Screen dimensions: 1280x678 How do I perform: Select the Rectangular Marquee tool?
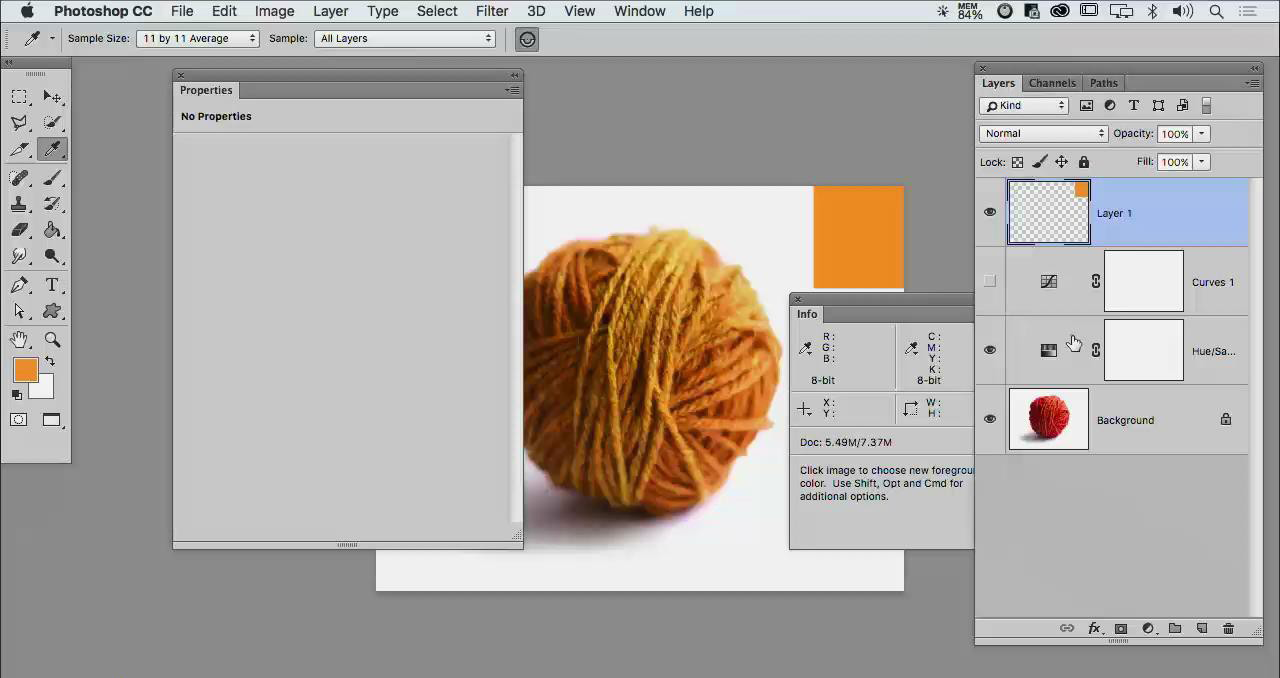coord(19,97)
